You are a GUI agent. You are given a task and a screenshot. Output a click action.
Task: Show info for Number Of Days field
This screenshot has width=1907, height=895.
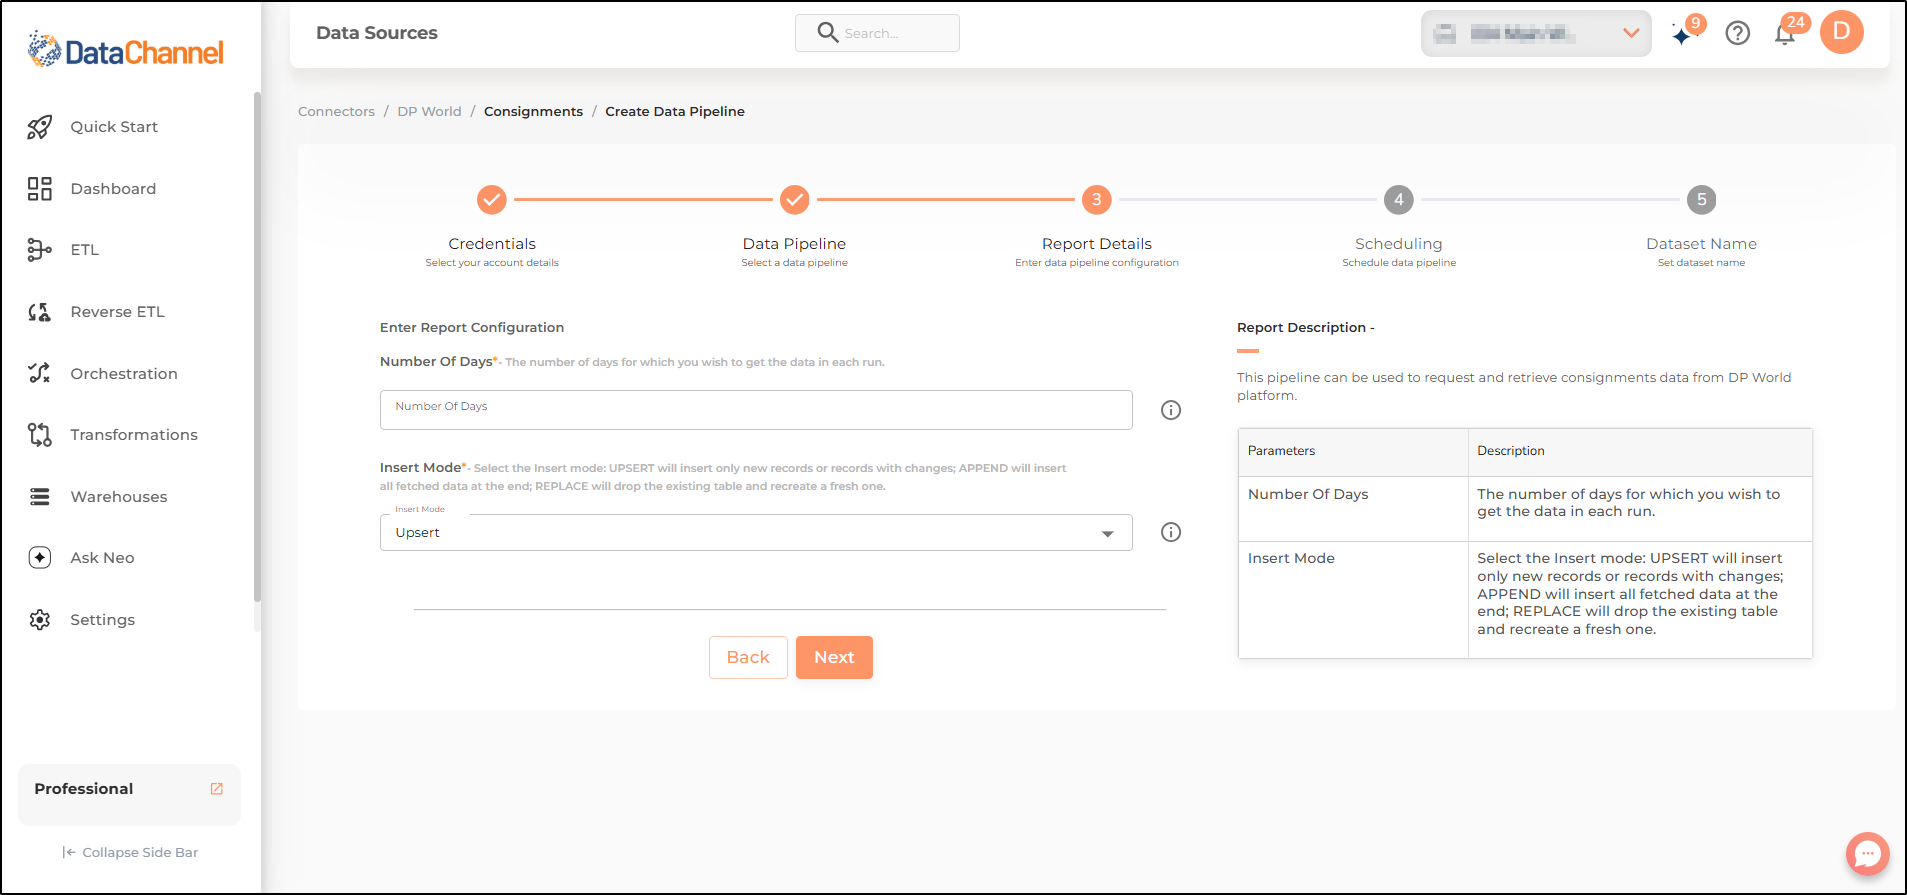(1171, 410)
